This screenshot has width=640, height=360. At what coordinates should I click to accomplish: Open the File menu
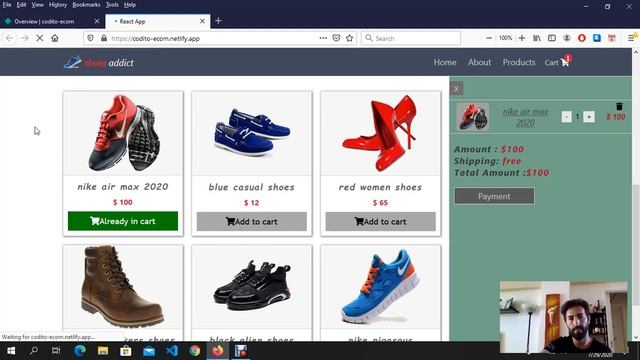pyautogui.click(x=7, y=5)
